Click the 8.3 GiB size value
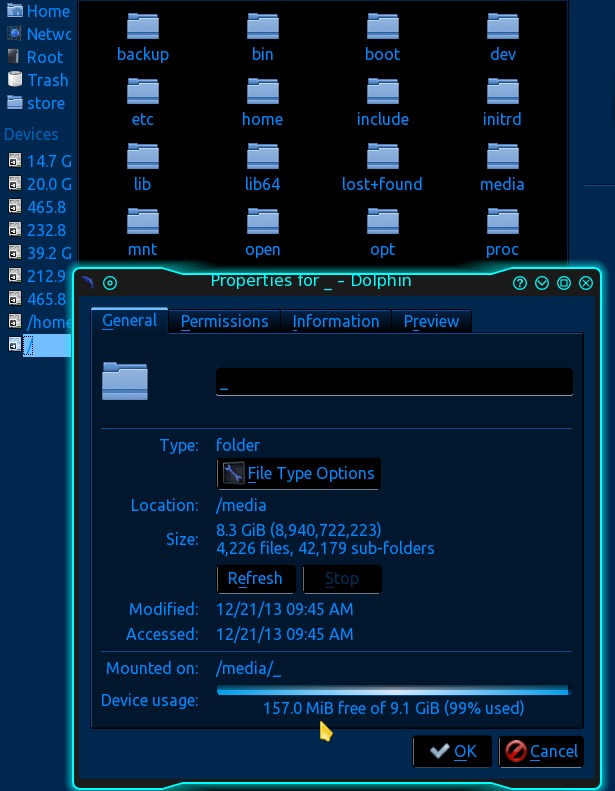 tap(299, 530)
